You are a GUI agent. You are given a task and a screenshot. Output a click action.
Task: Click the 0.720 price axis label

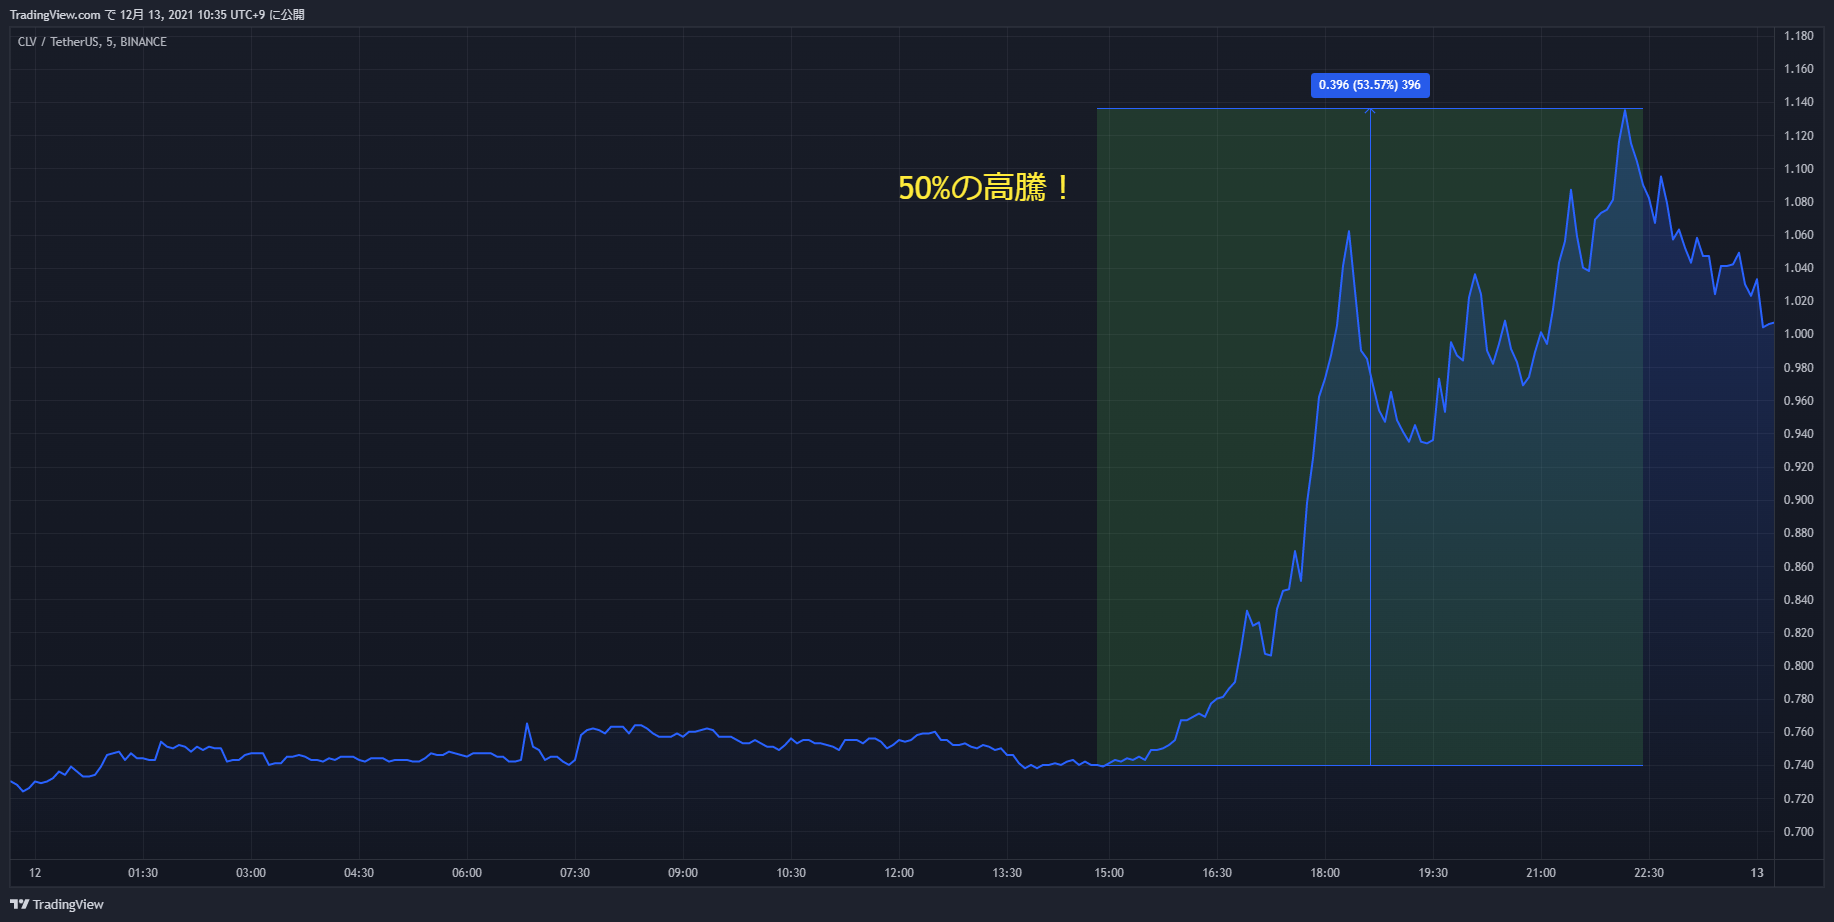(x=1798, y=799)
